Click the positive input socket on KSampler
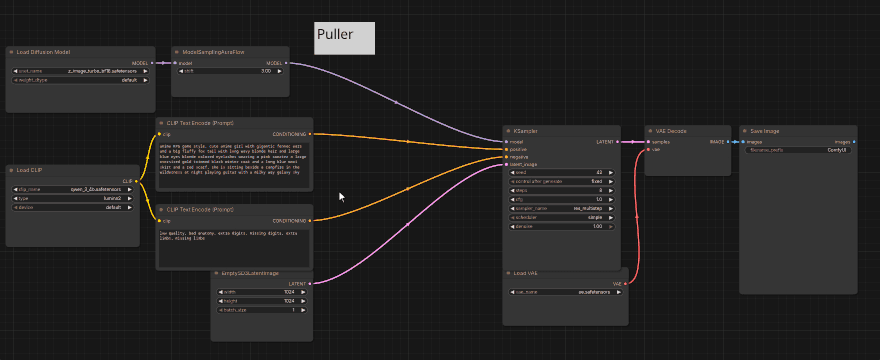 coord(506,150)
